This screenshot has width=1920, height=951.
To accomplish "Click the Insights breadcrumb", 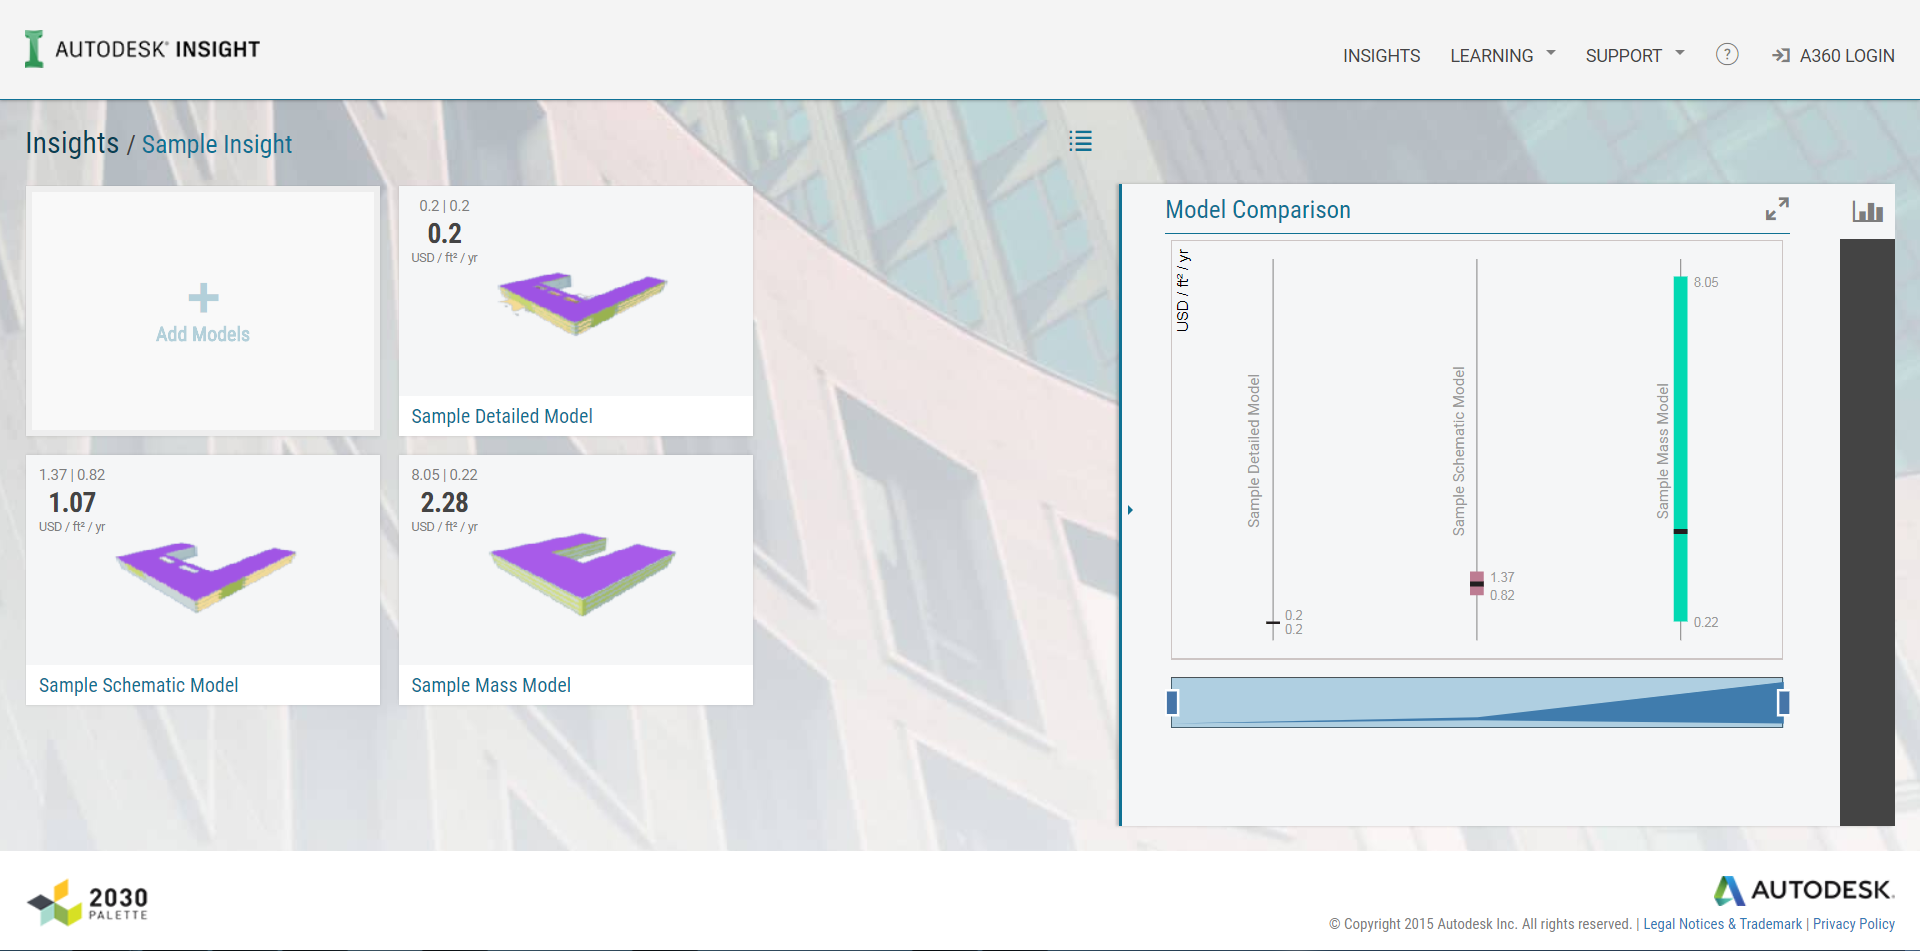I will 71,143.
